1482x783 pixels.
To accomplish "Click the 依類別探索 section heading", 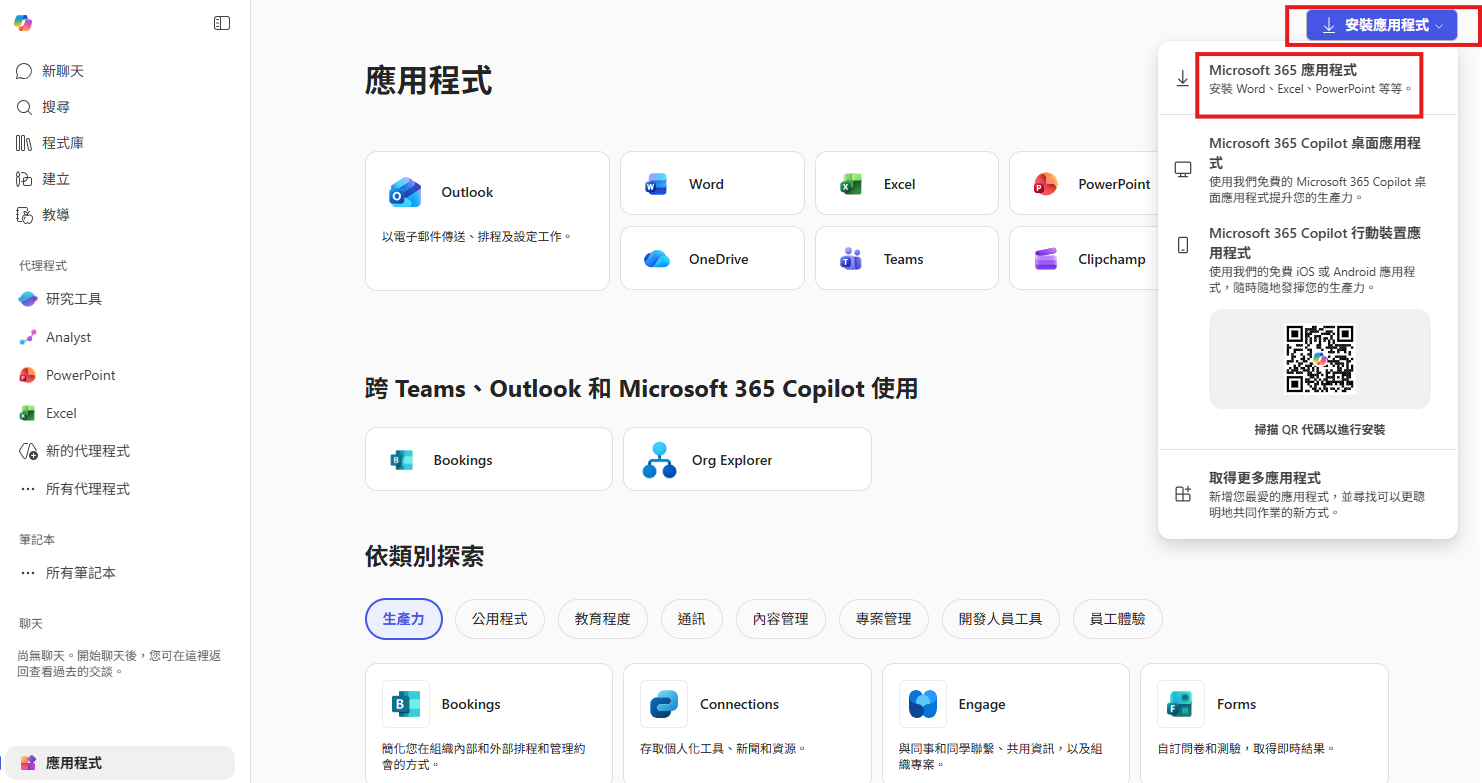I will click(425, 557).
